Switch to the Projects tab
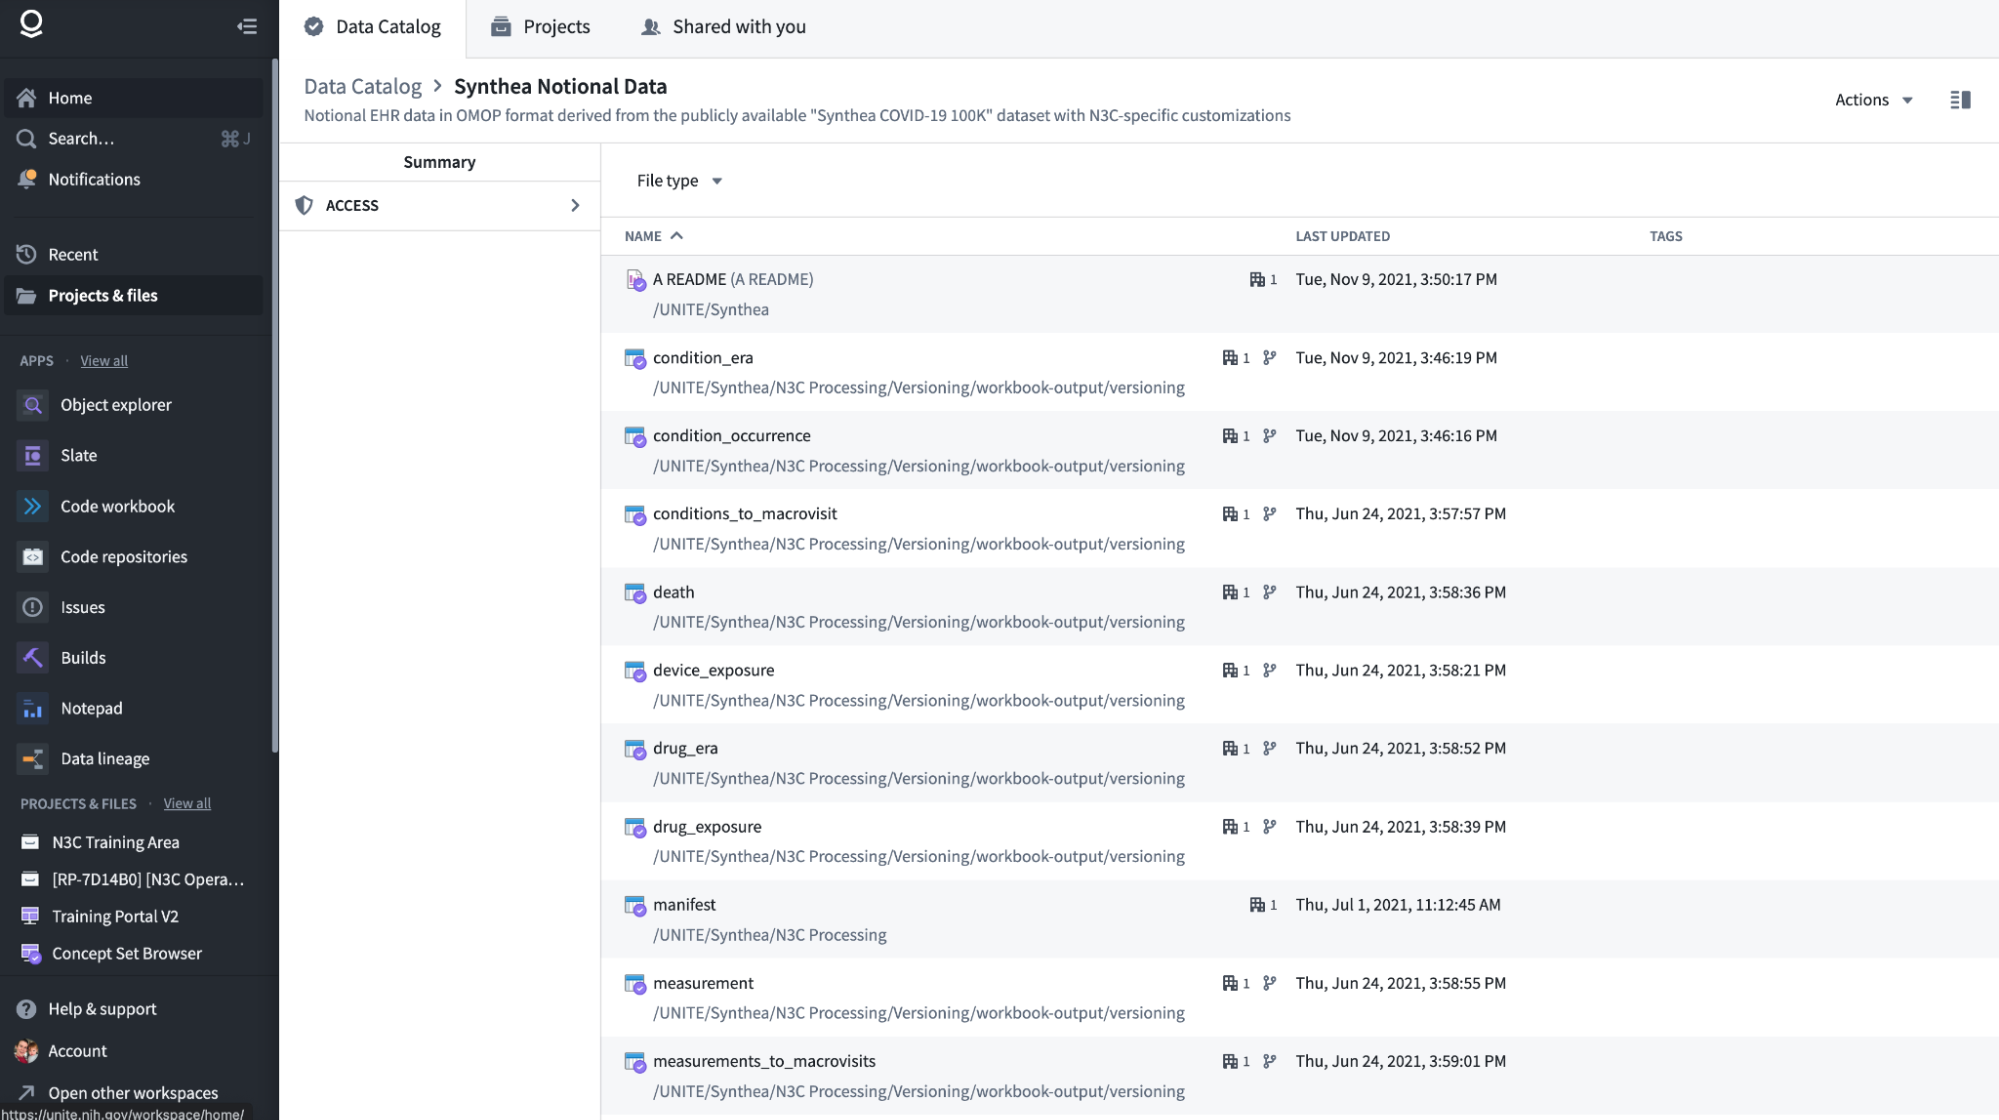Viewport: 1999px width, 1120px height. point(541,27)
